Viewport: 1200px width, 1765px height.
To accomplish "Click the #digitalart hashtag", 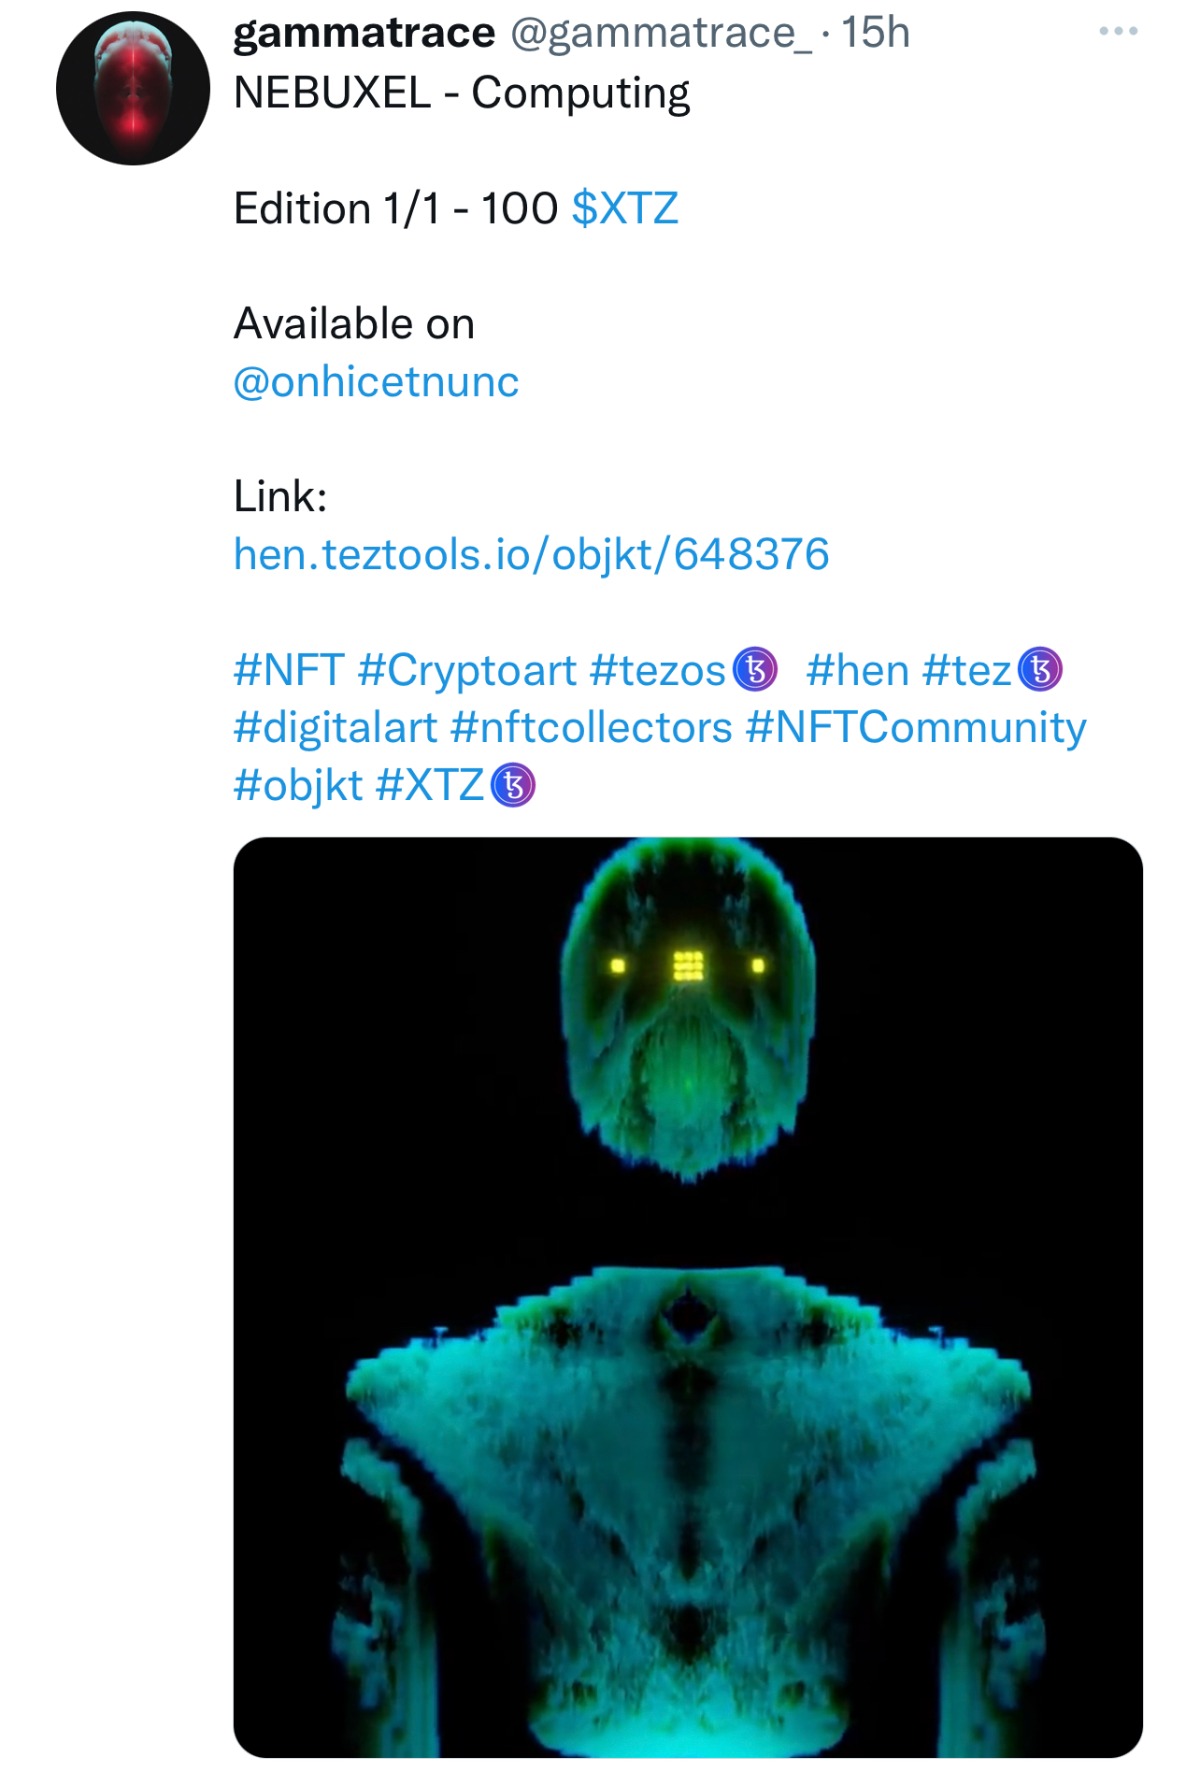I will click(x=336, y=728).
